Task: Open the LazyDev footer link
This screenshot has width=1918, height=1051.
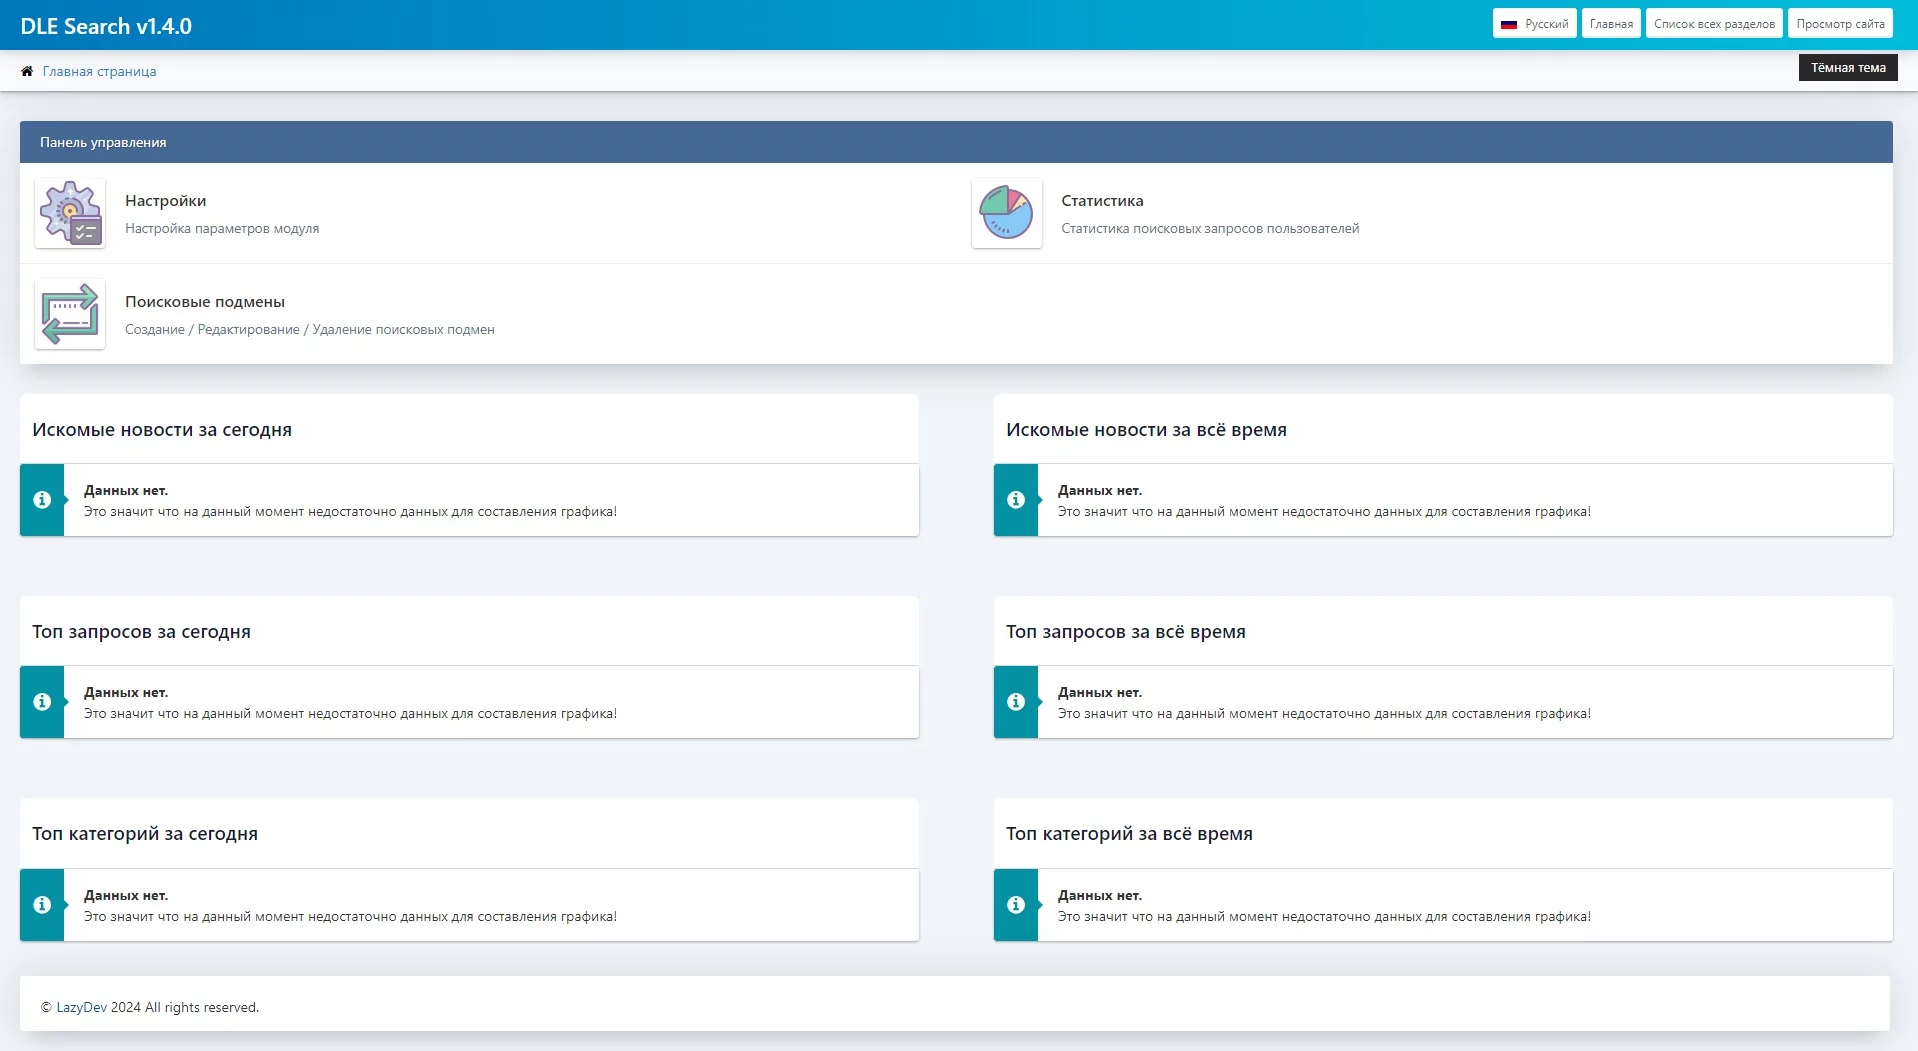Action: 81,1007
